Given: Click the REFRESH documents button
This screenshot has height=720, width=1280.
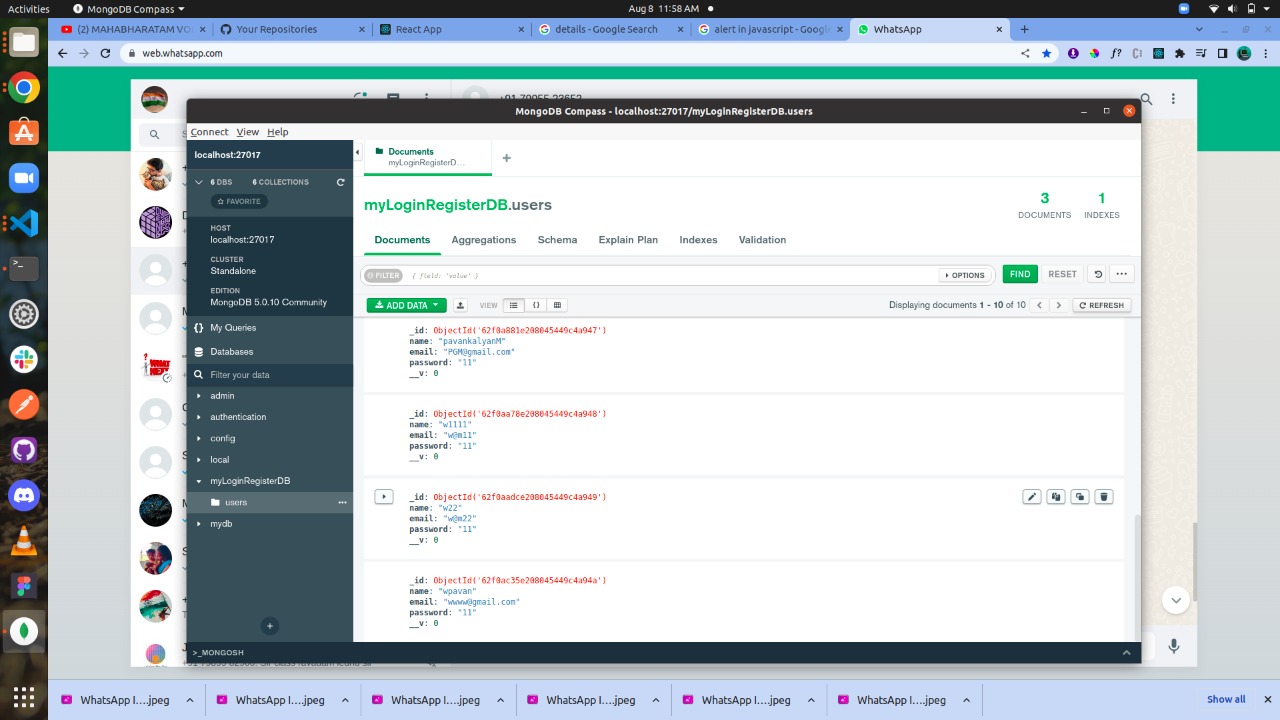Looking at the screenshot, I should pyautogui.click(x=1101, y=305).
